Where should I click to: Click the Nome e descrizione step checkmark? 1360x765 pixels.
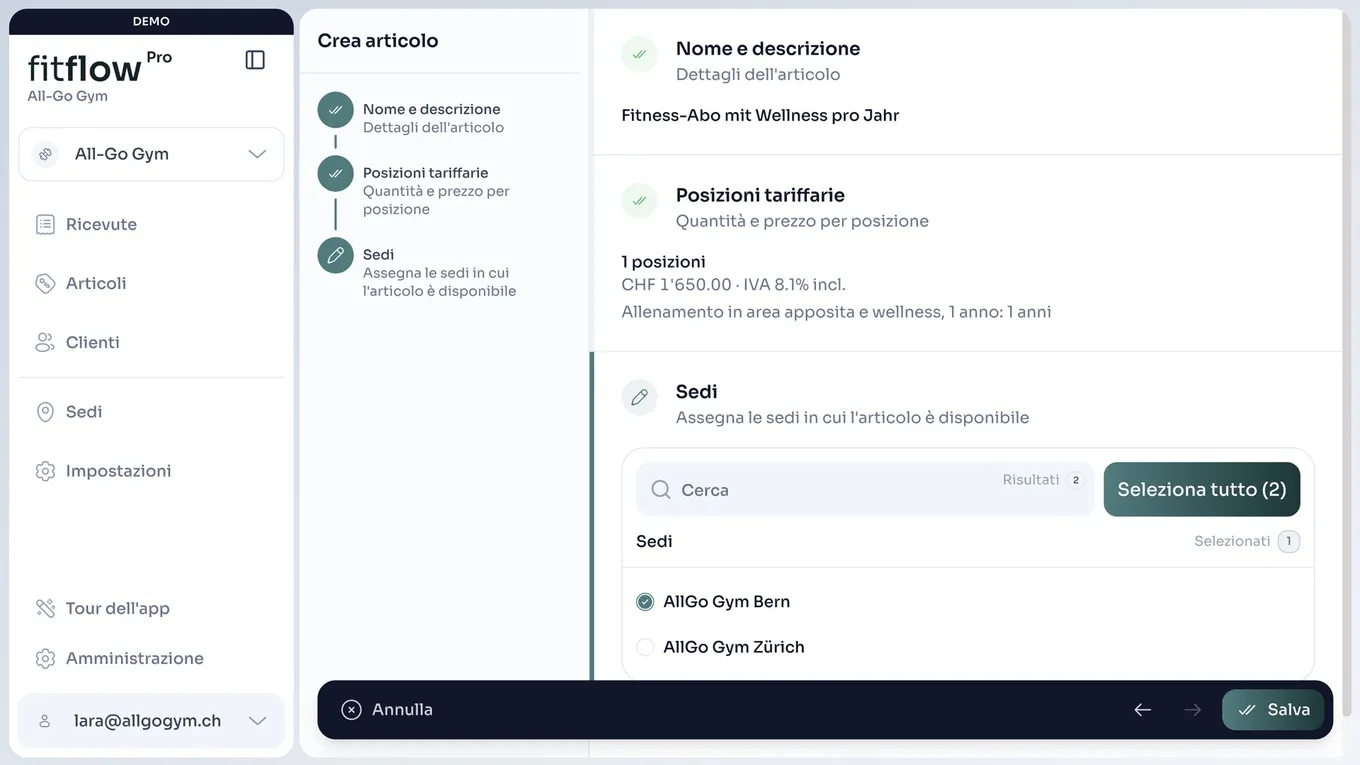tap(335, 110)
